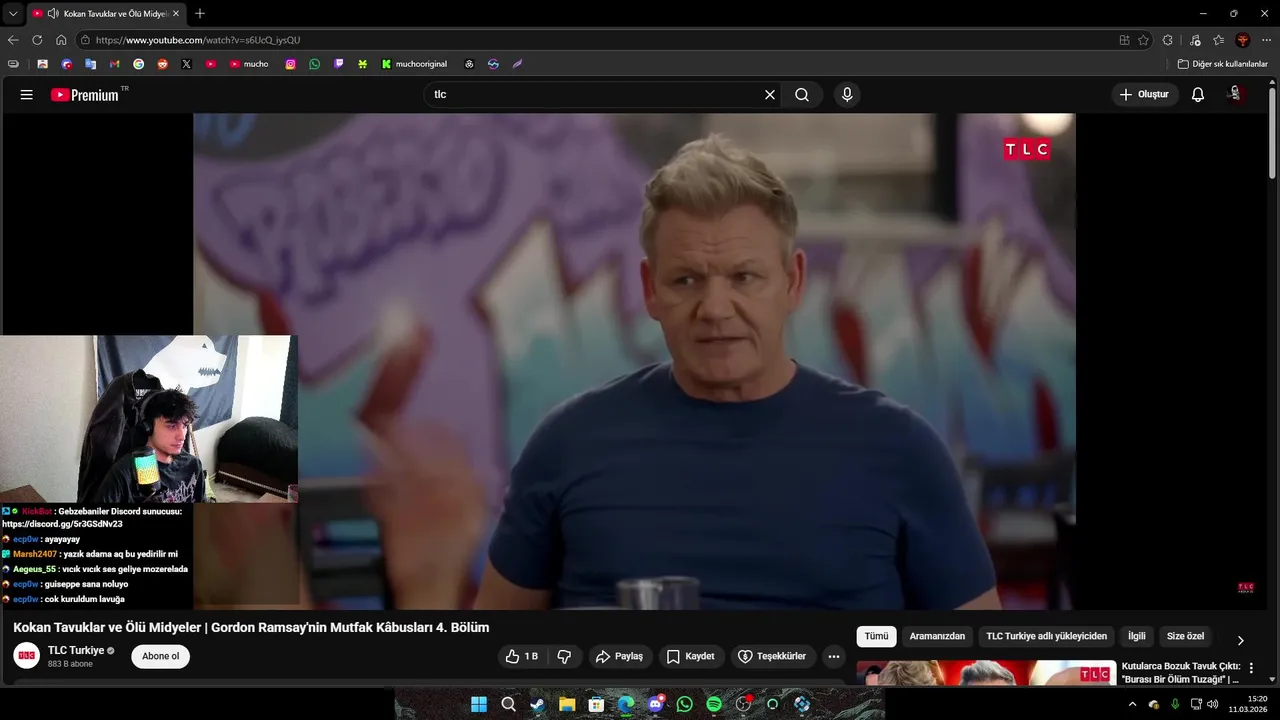Show more chips with right arrow

coord(1241,640)
